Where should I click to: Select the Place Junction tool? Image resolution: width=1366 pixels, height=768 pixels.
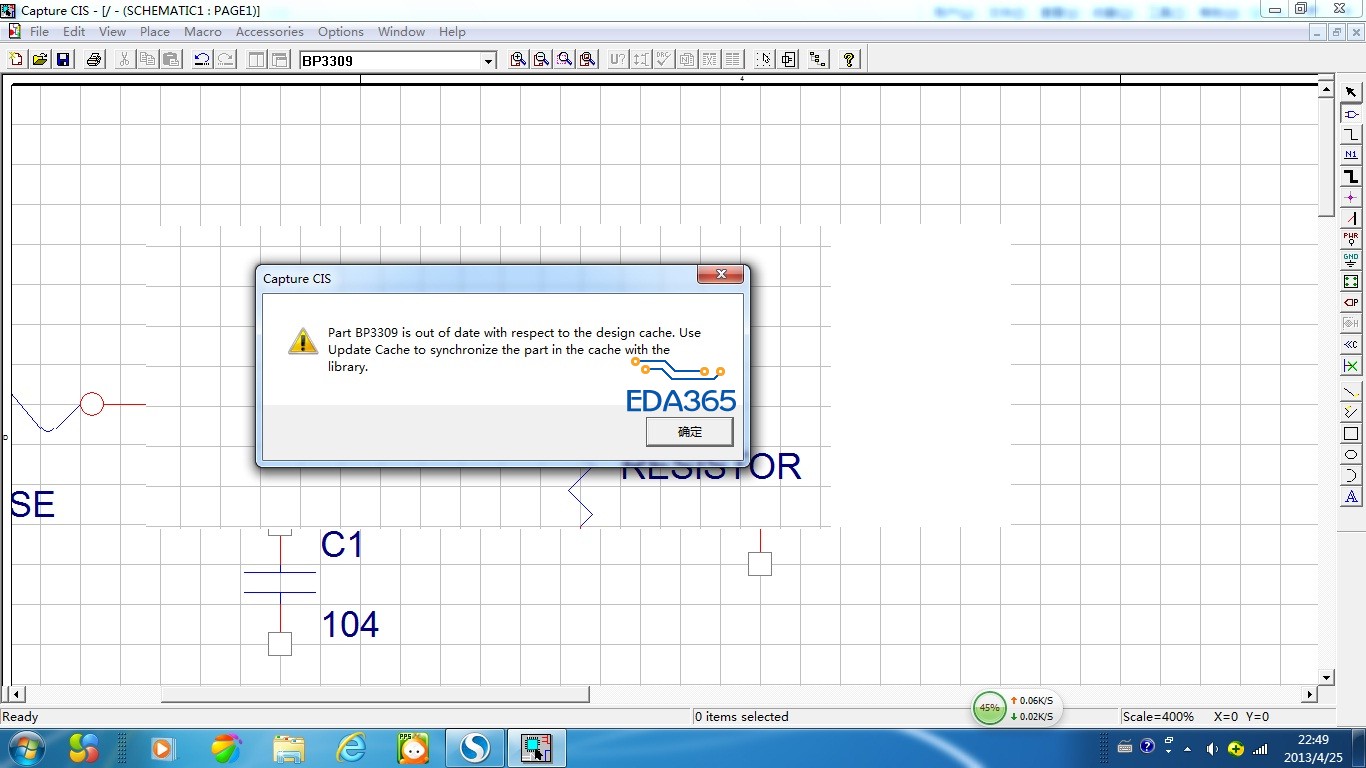coord(1351,197)
